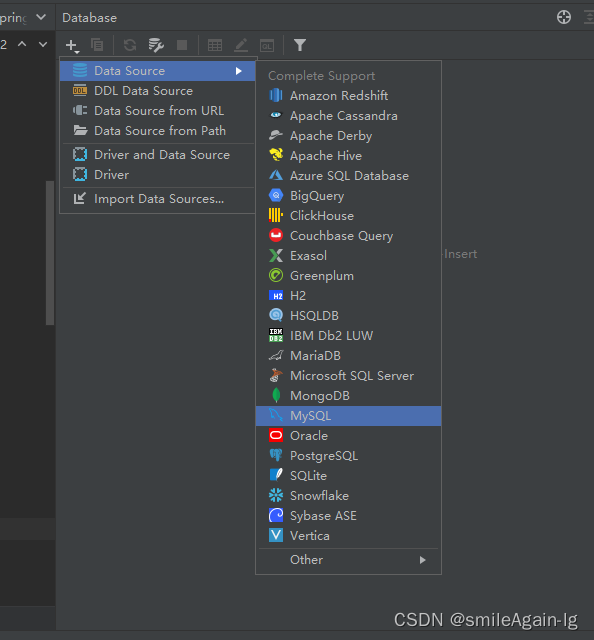Click Import Data Sources... item
Image resolution: width=594 pixels, height=640 pixels.
158,199
